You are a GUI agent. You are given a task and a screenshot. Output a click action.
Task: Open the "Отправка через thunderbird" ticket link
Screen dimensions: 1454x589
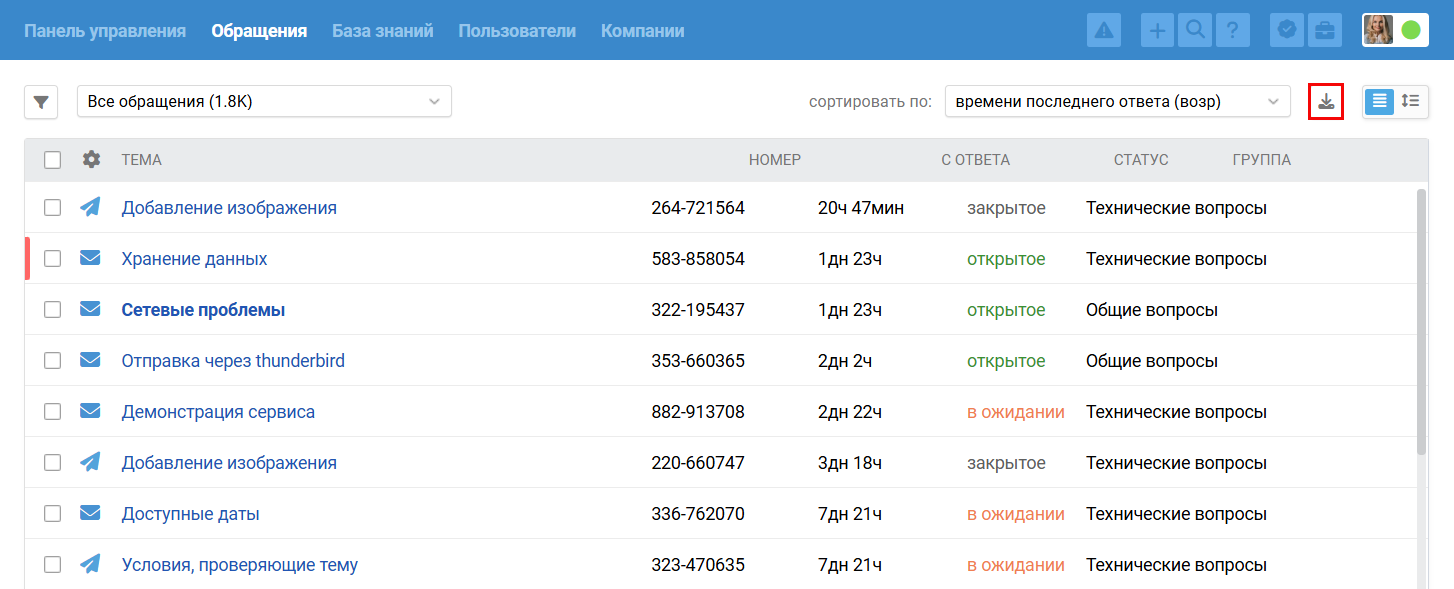click(x=233, y=361)
